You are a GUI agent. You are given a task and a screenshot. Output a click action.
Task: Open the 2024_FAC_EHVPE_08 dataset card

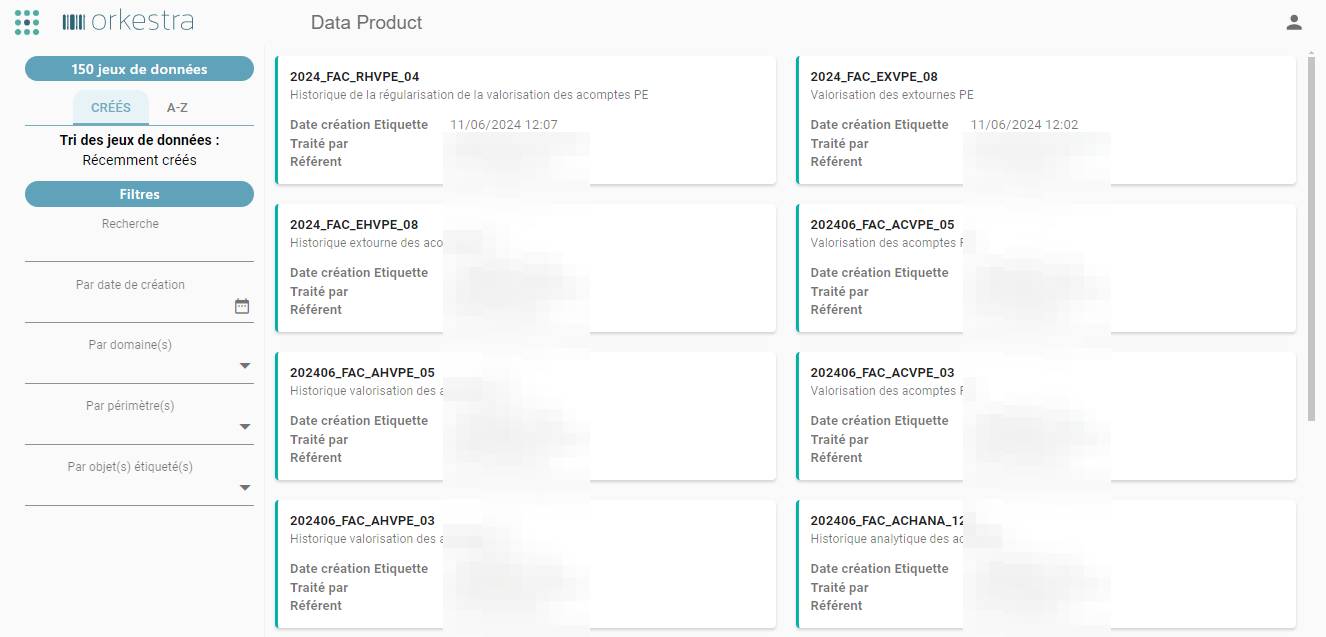pyautogui.click(x=526, y=268)
